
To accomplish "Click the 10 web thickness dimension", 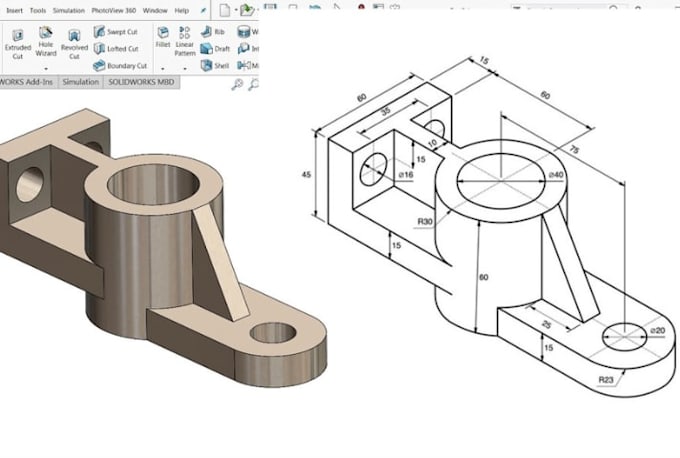I will 432,144.
